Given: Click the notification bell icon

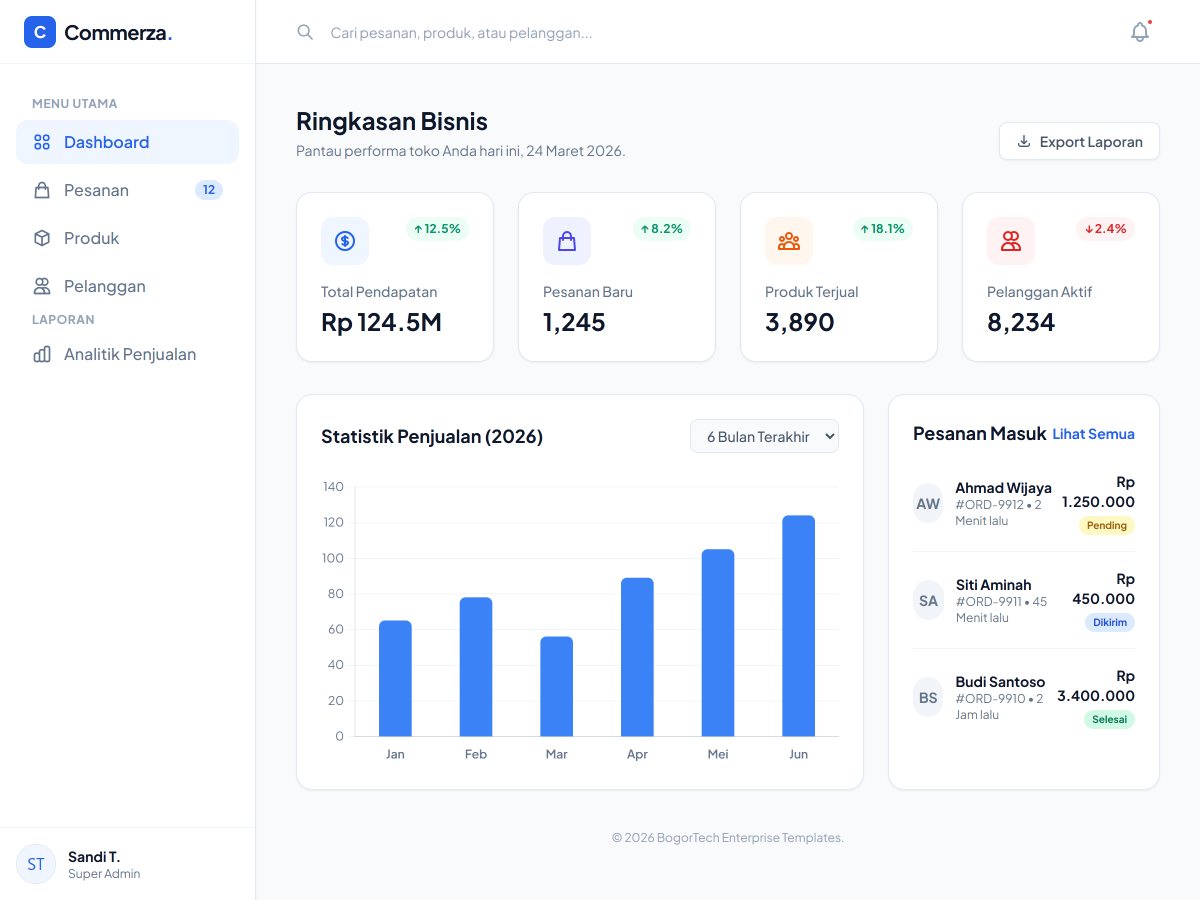Looking at the screenshot, I should coord(1139,31).
